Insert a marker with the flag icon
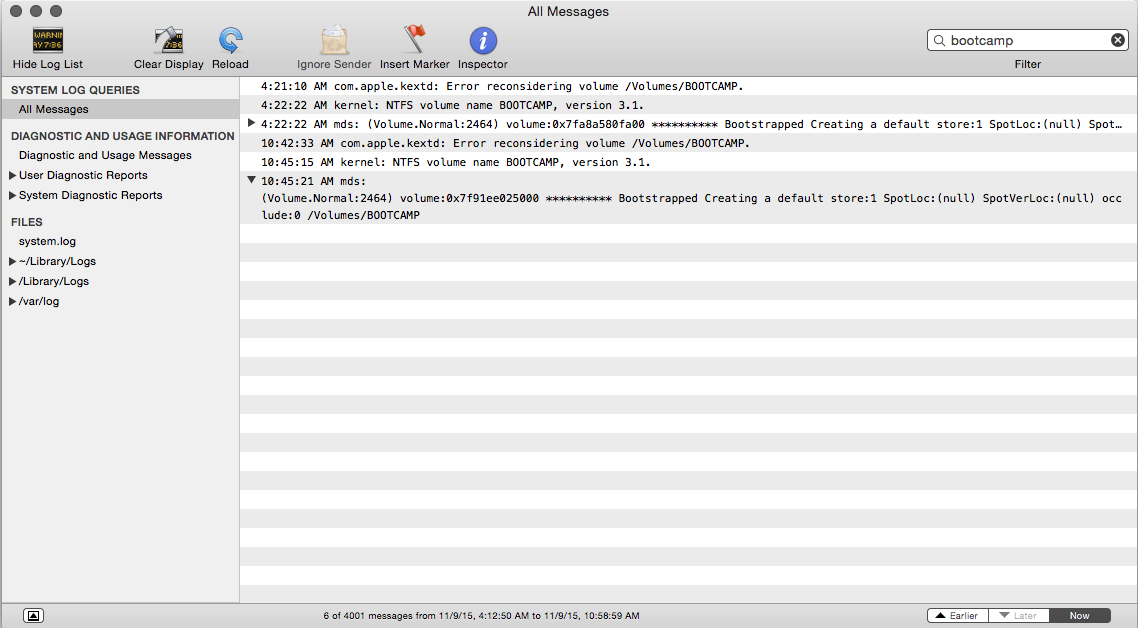This screenshot has height=628, width=1138. (x=414, y=39)
